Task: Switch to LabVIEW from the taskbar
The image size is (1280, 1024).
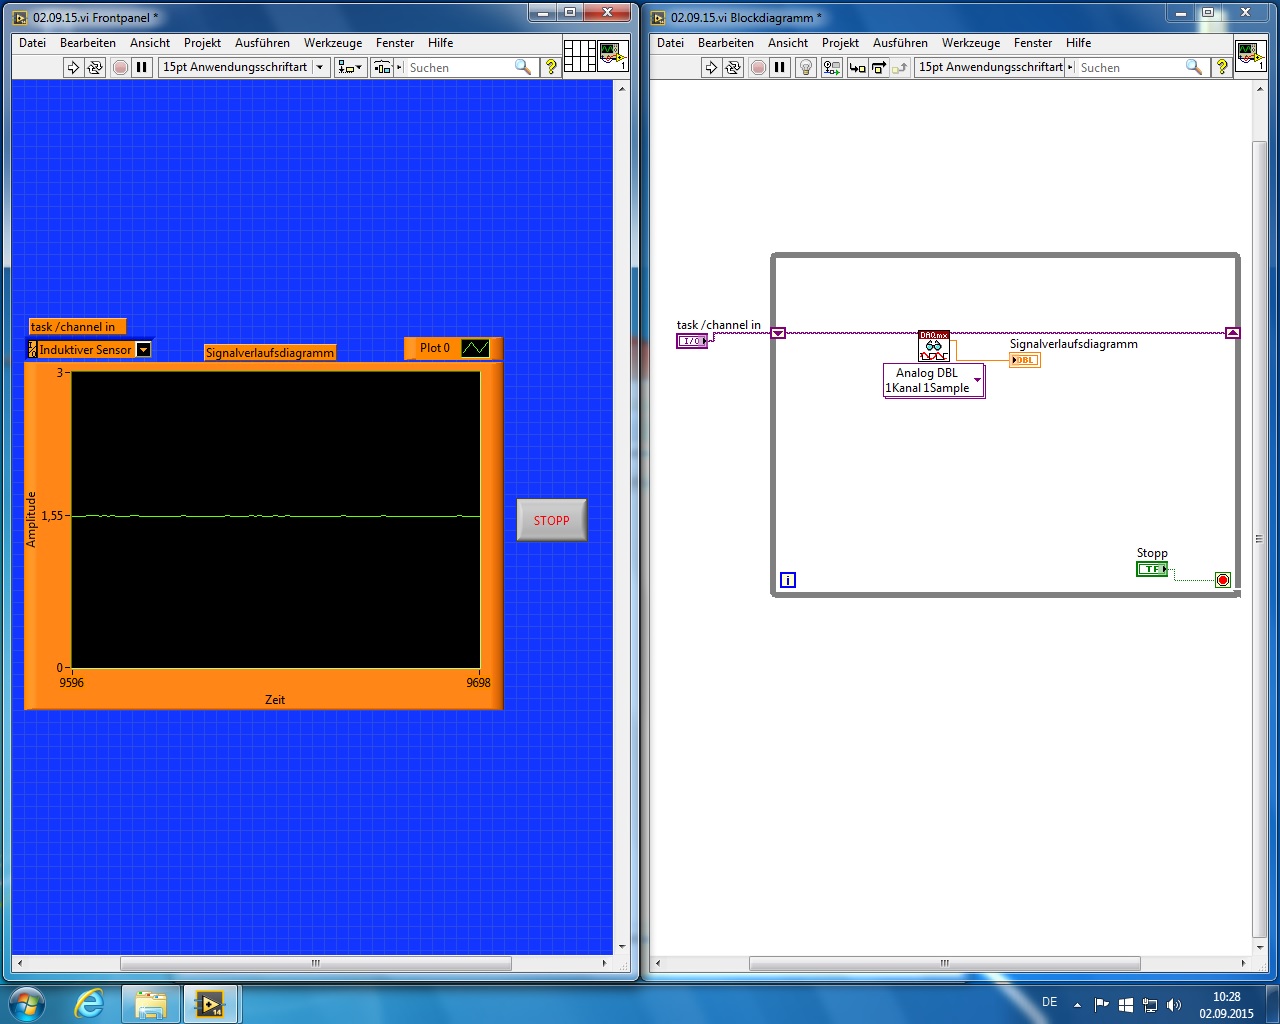Action: pyautogui.click(x=211, y=1004)
